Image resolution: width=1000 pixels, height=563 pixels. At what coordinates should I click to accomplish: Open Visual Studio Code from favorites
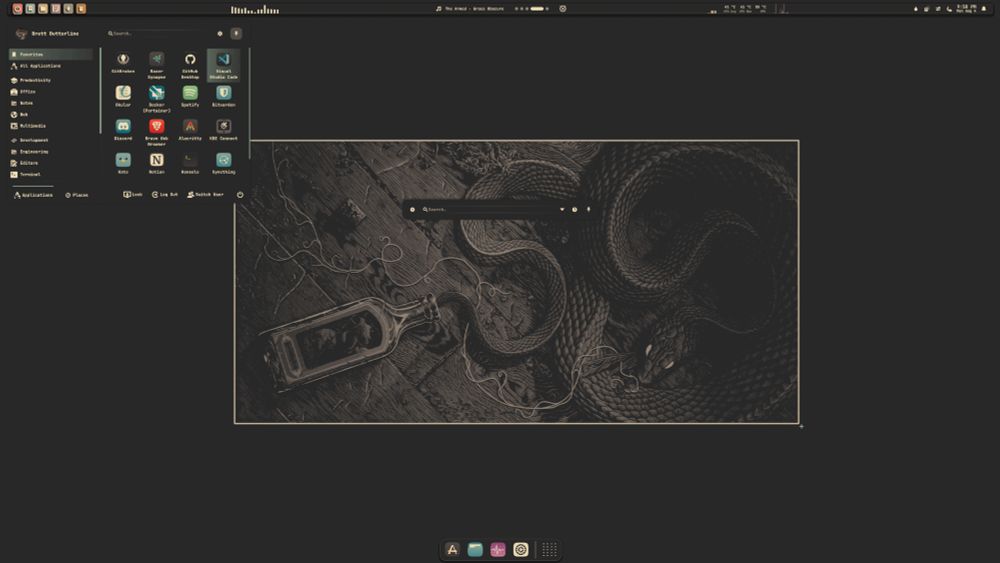(223, 61)
